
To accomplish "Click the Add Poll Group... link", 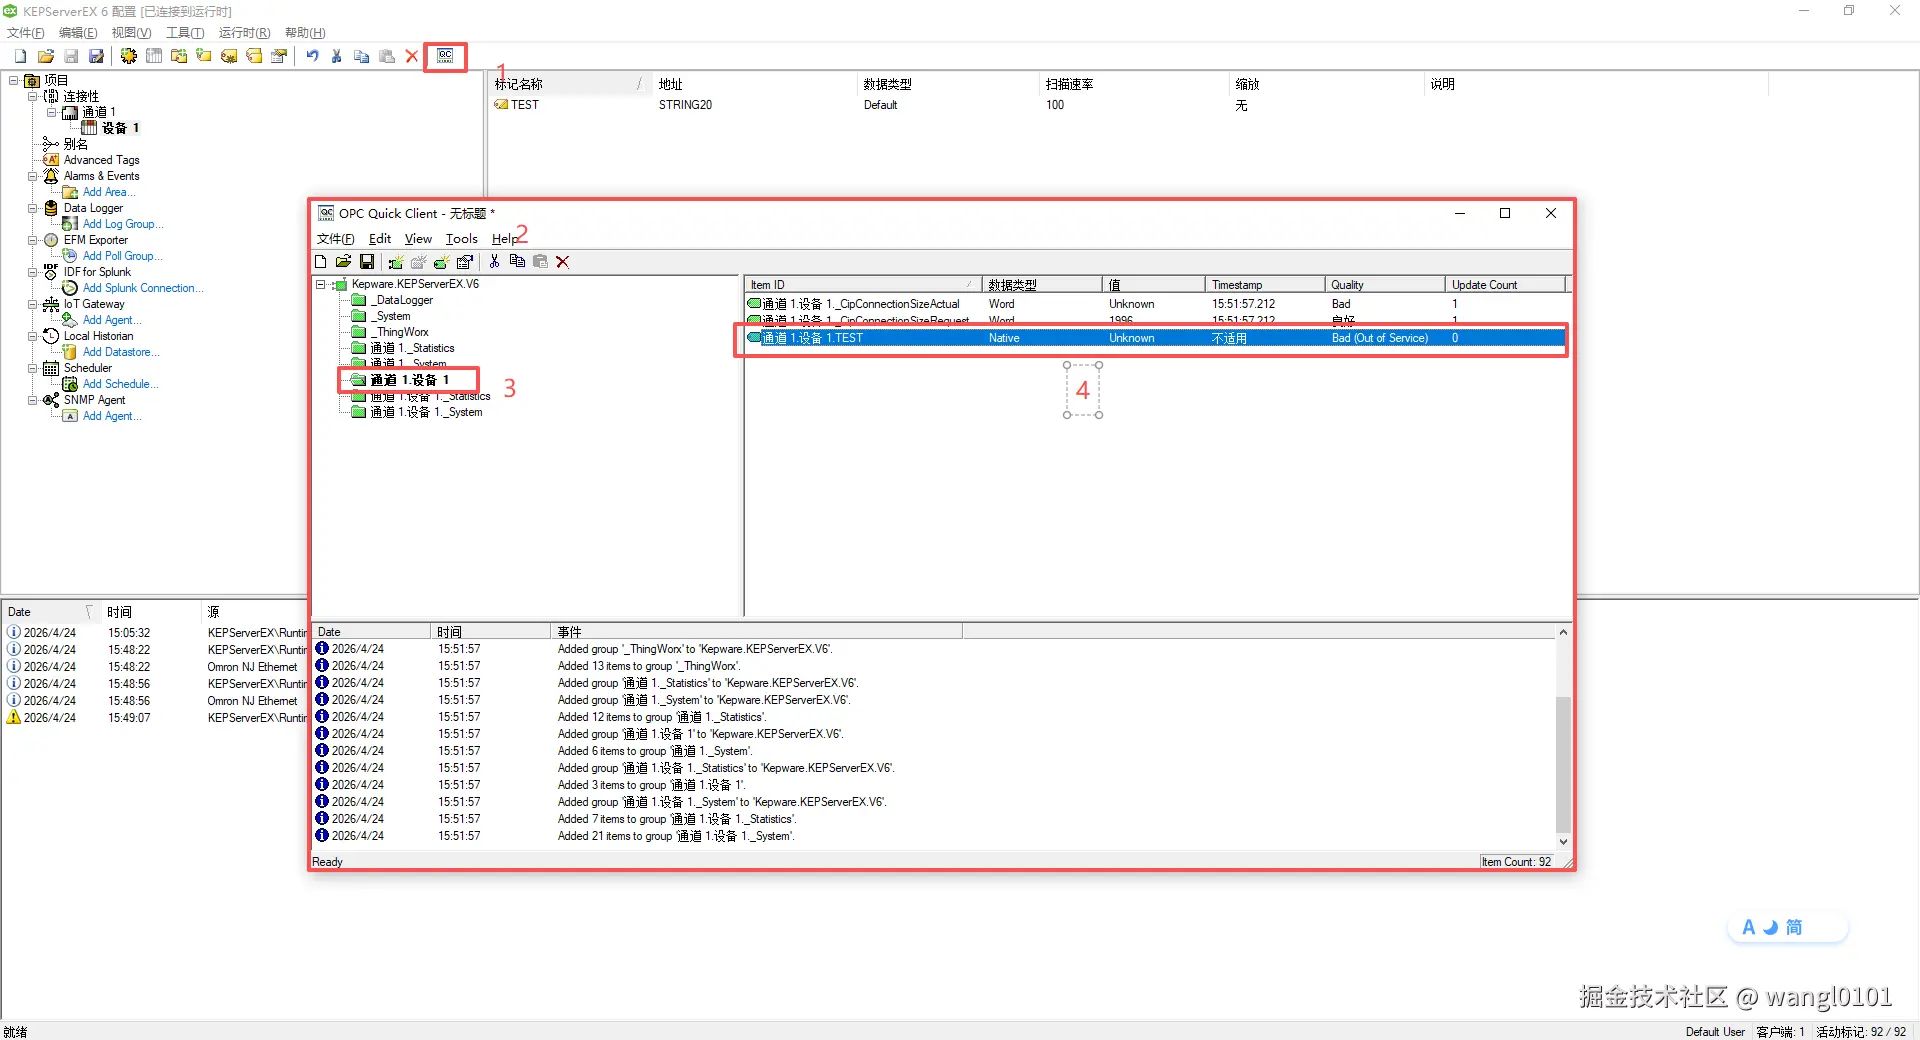I will tap(122, 256).
